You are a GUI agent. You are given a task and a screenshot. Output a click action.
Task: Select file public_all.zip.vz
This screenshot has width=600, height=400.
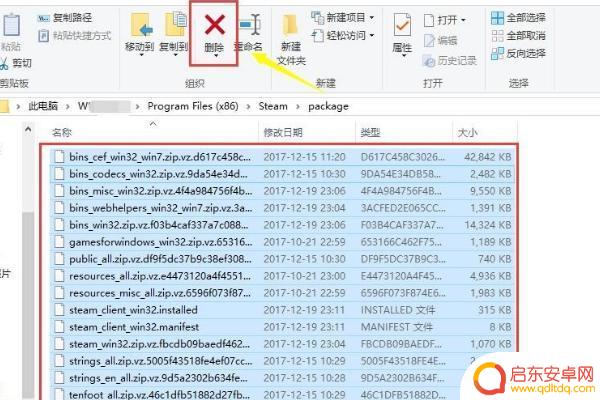284,259
